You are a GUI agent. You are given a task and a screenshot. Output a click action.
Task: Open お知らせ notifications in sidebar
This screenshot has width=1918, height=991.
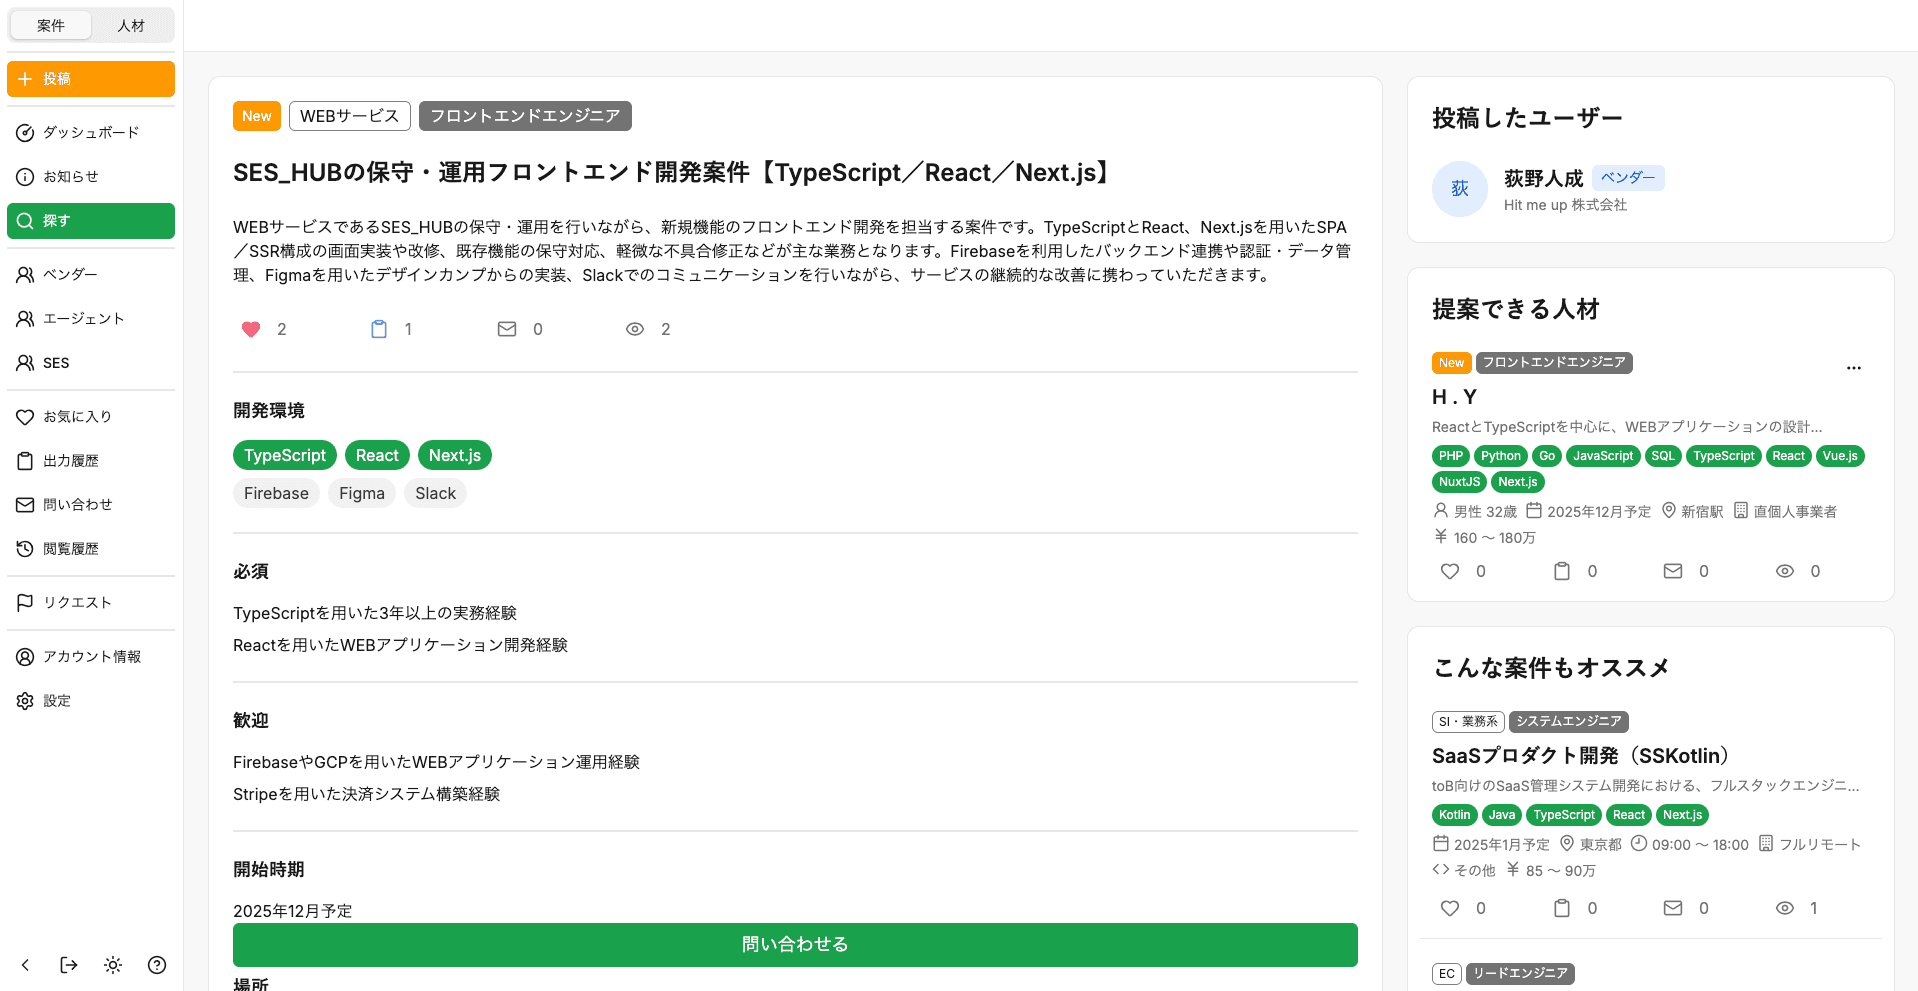click(x=70, y=176)
